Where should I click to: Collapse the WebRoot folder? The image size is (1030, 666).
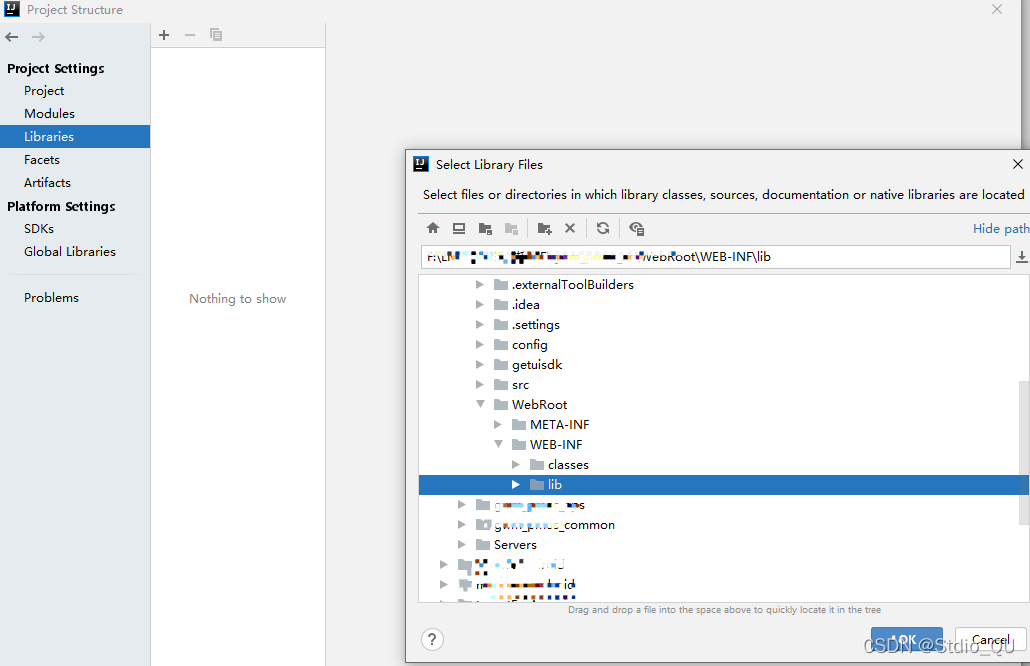pyautogui.click(x=480, y=404)
